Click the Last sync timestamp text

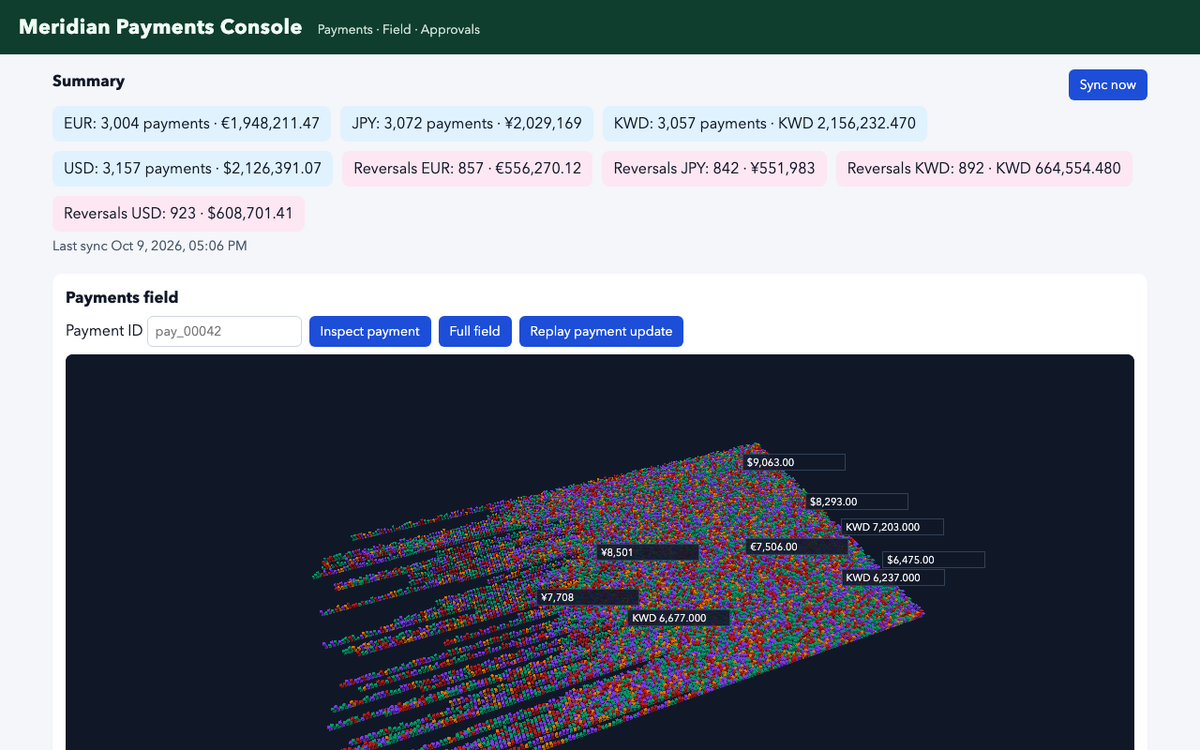tap(150, 246)
